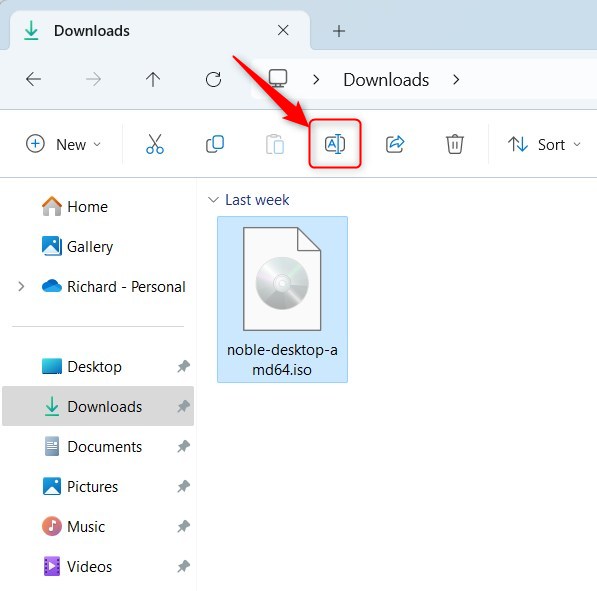Share the selected file

coord(395,144)
